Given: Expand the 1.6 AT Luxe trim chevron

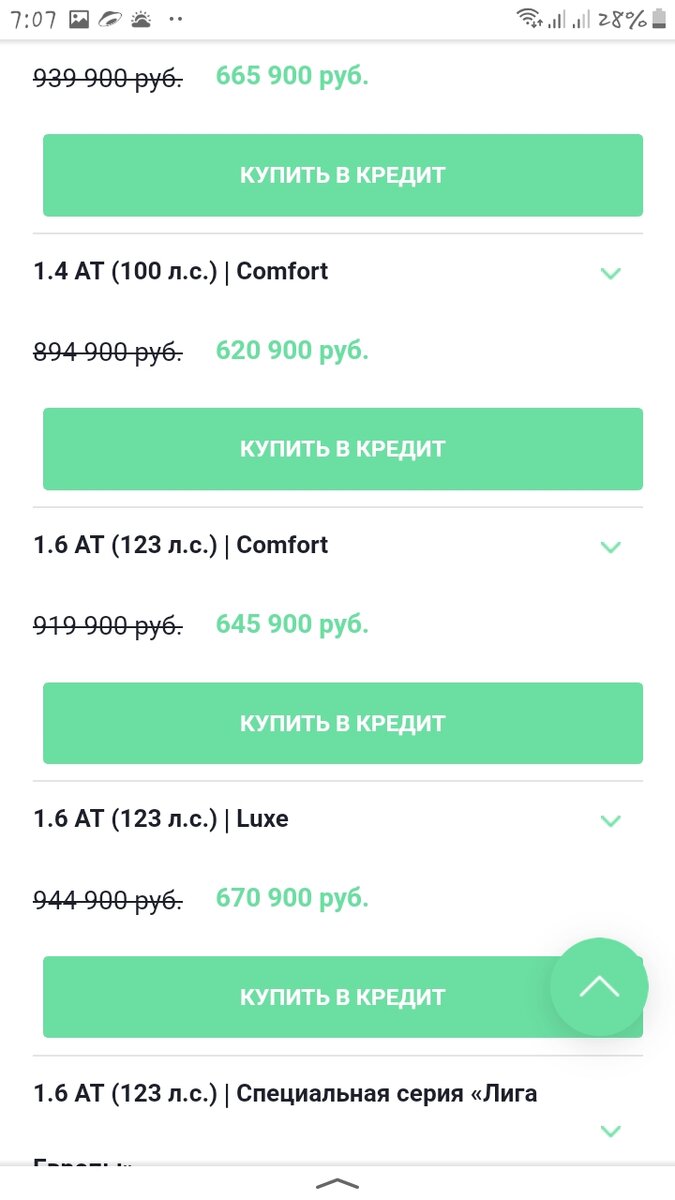Looking at the screenshot, I should 610,821.
